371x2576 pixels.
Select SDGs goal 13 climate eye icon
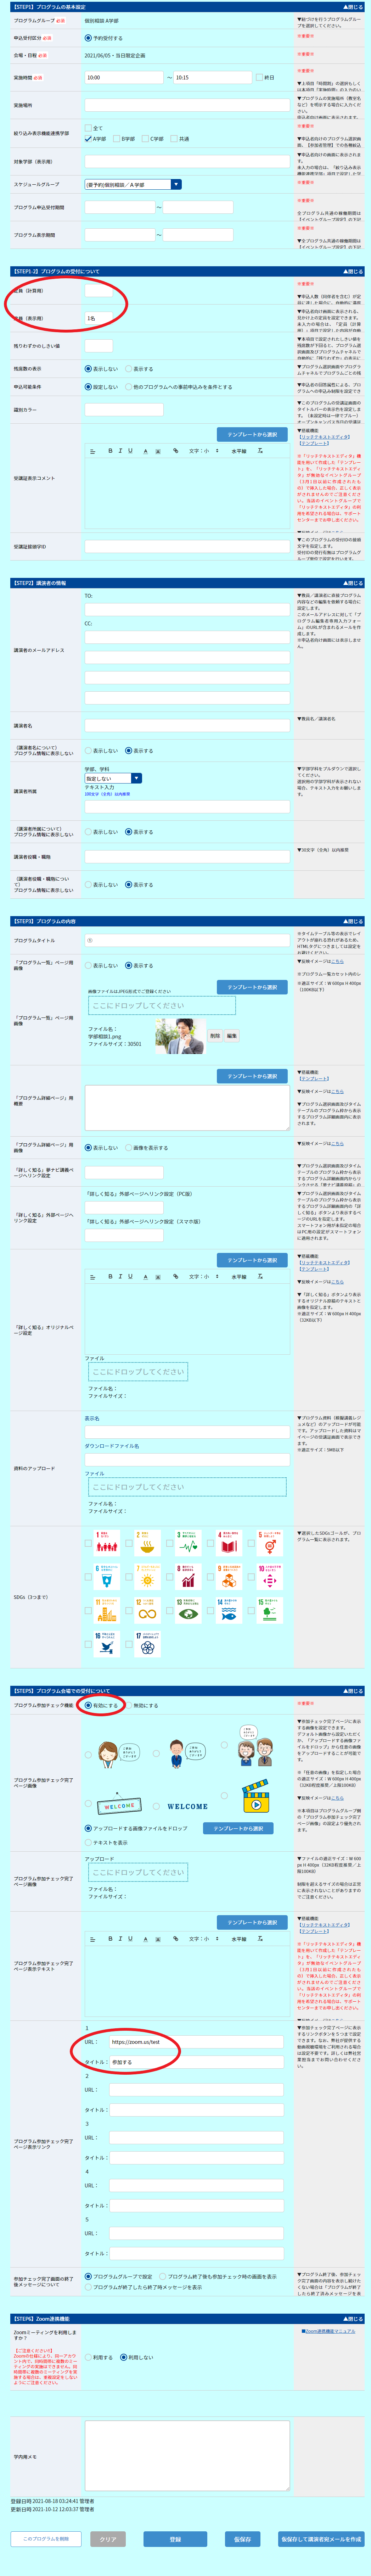[x=188, y=1610]
